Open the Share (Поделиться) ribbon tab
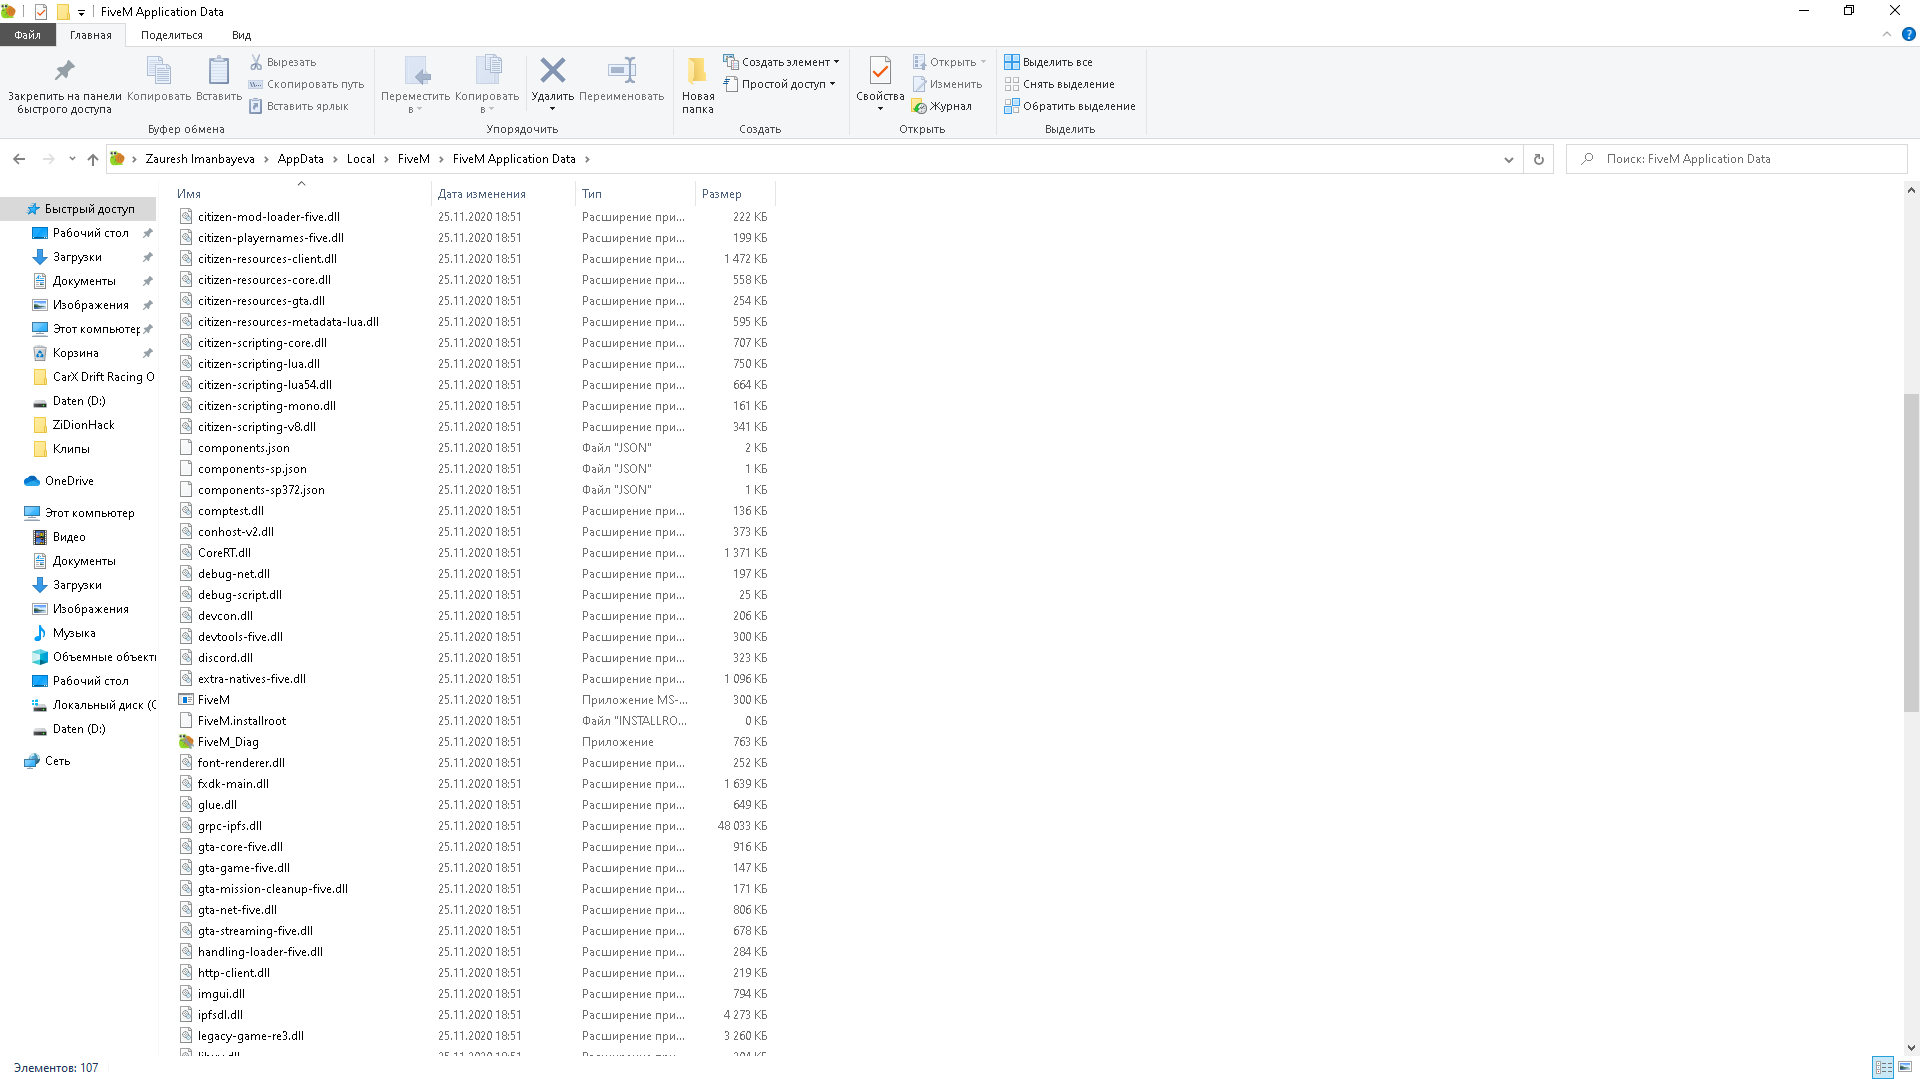The width and height of the screenshot is (1920, 1079). click(171, 35)
